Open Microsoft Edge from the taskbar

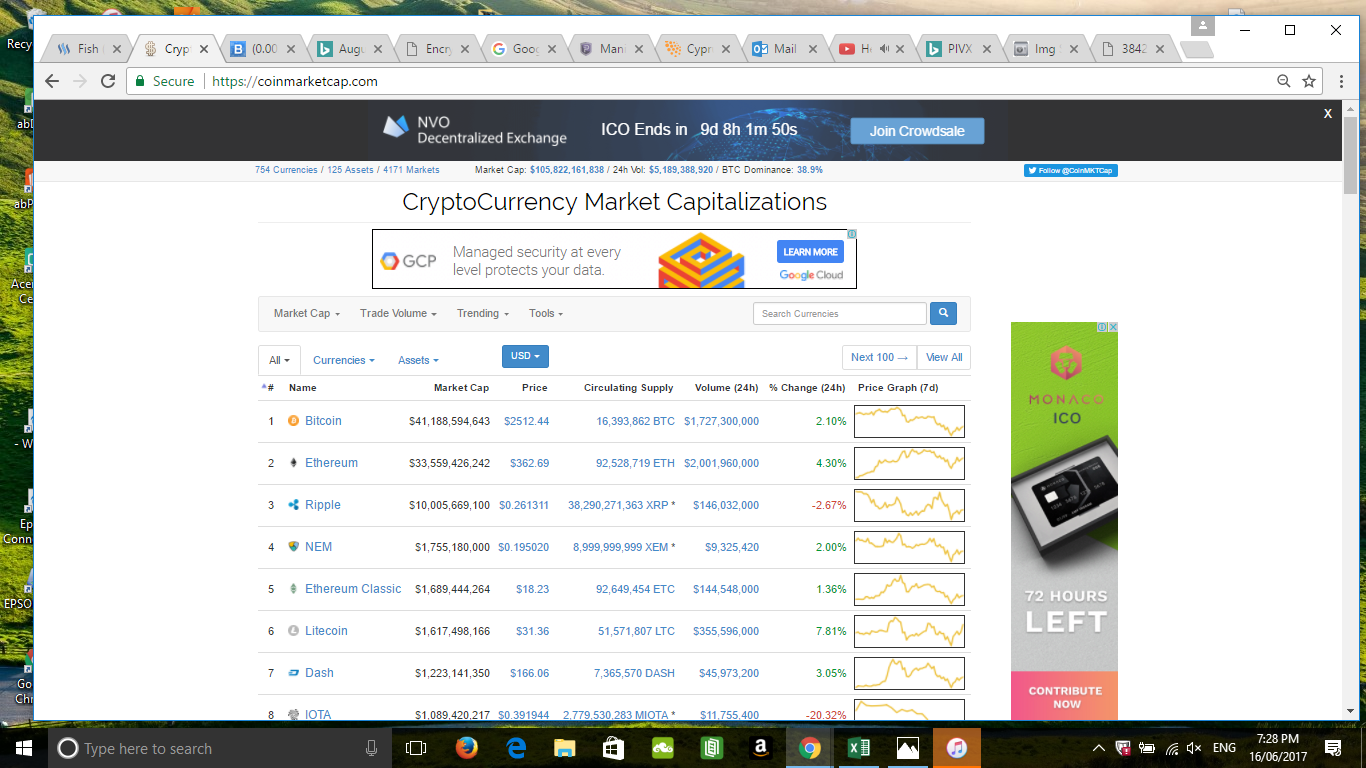click(516, 748)
